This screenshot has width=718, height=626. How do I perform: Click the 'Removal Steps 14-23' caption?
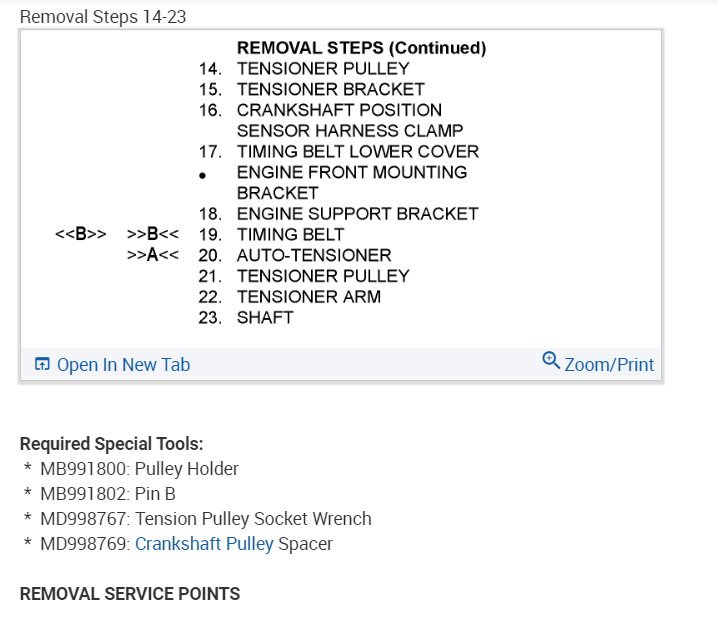click(x=103, y=17)
